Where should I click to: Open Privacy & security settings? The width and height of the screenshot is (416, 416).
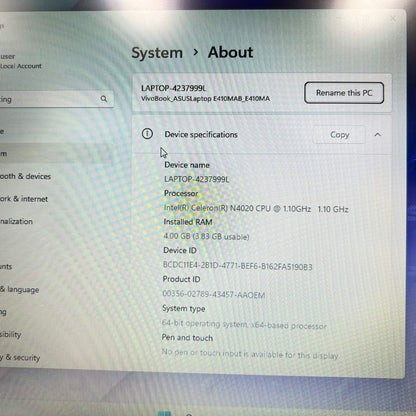click(20, 357)
